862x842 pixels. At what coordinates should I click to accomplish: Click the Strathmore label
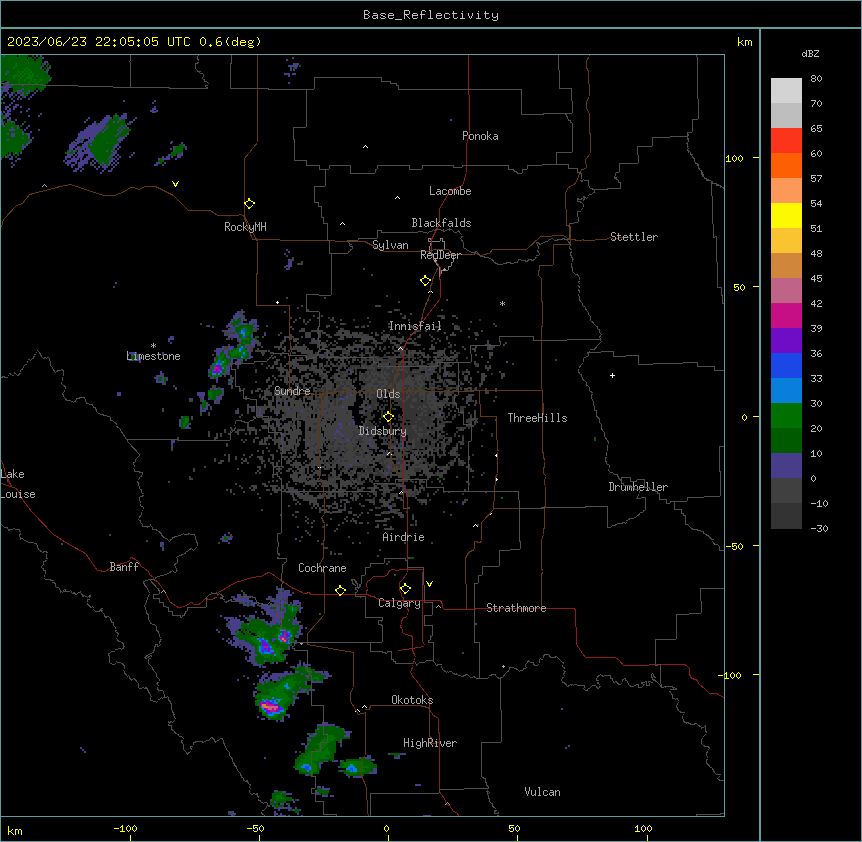click(x=516, y=608)
